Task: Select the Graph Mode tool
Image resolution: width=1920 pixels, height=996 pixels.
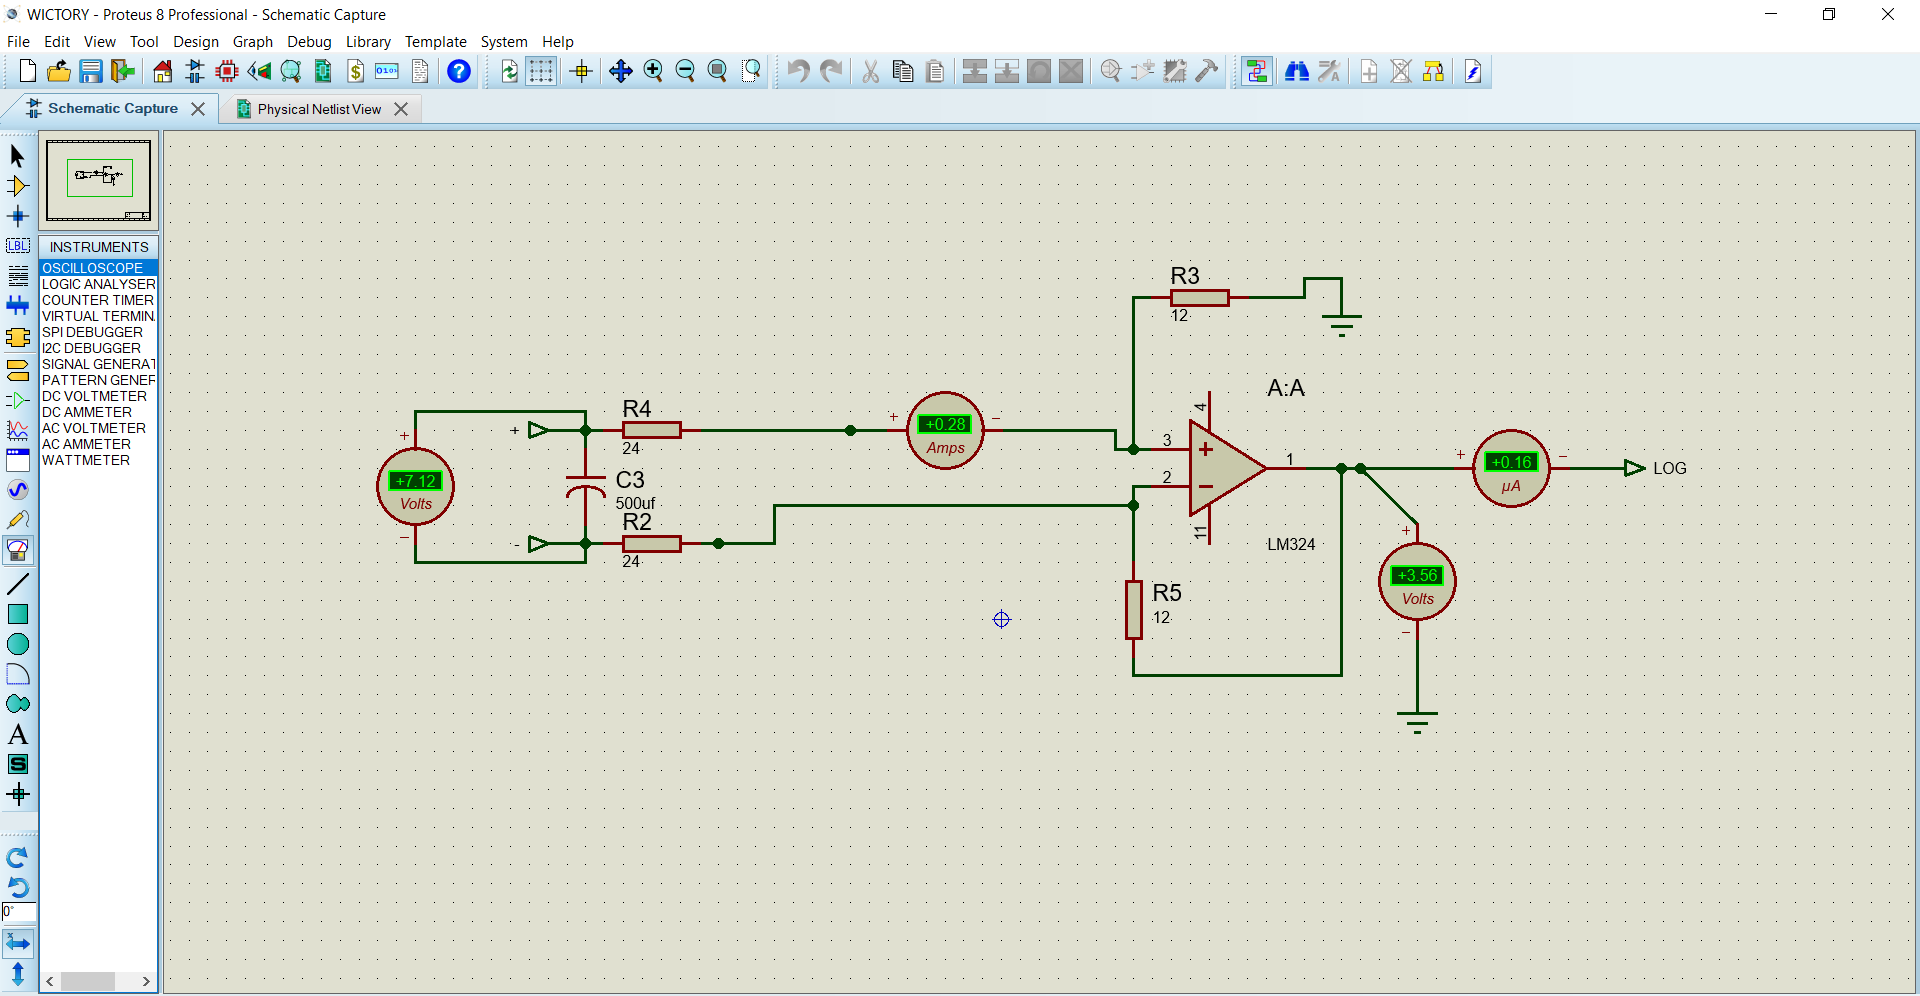Action: tap(18, 431)
